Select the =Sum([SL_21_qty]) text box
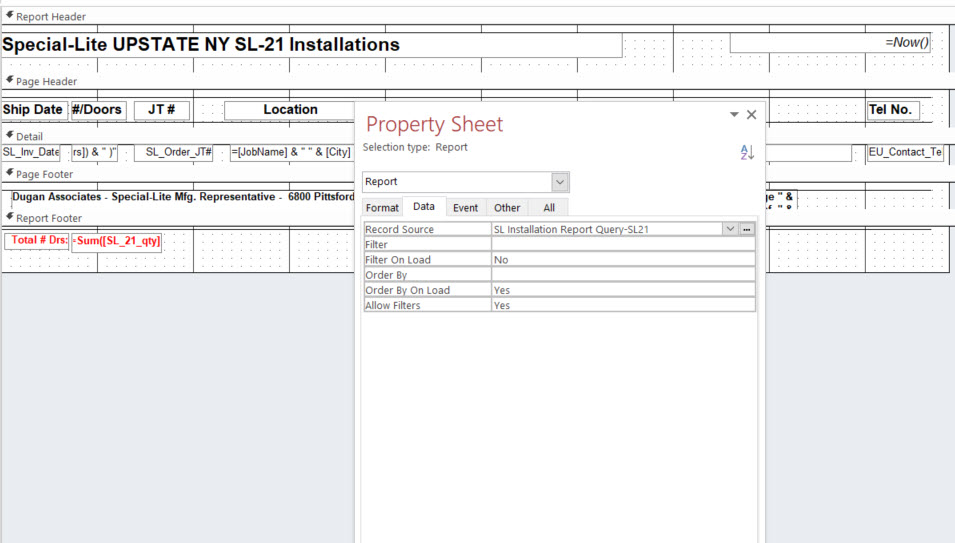The image size is (955, 543). coord(117,241)
